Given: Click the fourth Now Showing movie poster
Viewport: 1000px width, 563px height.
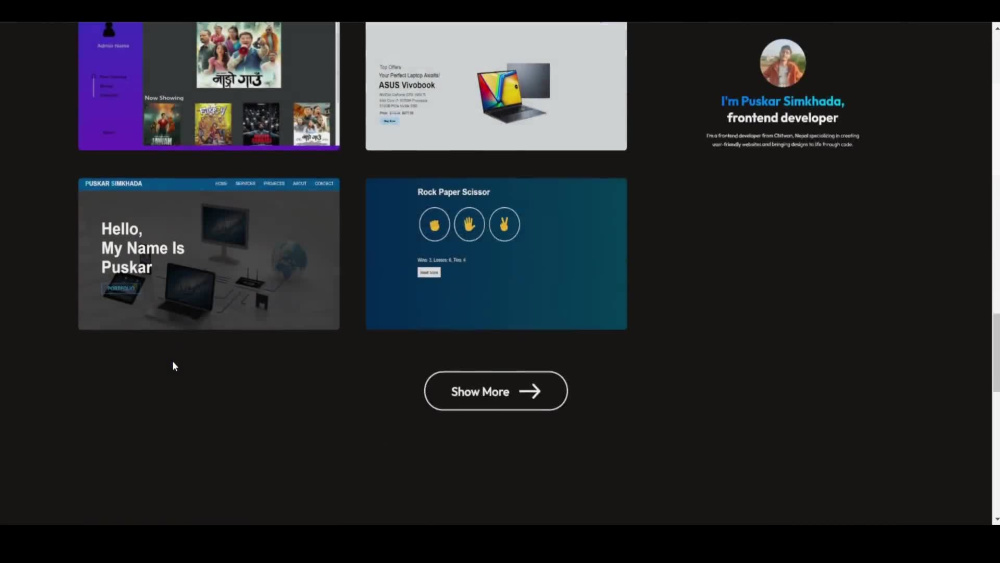Looking at the screenshot, I should click(x=312, y=124).
